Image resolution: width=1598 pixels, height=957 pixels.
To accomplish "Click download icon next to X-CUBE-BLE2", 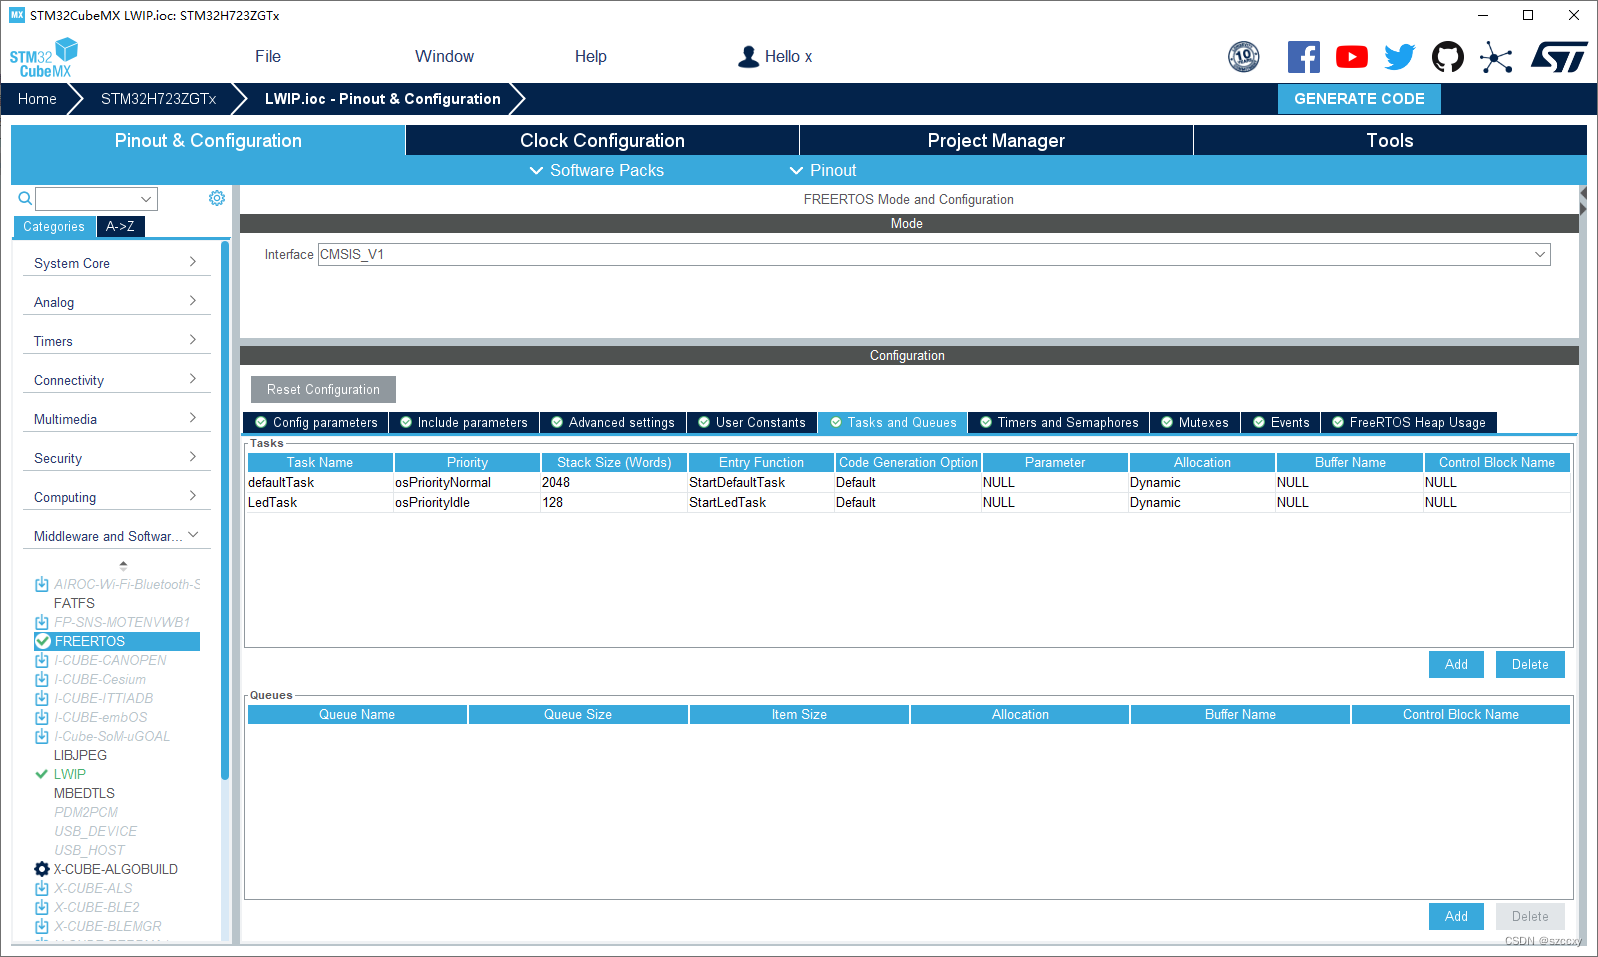I will pyautogui.click(x=42, y=907).
